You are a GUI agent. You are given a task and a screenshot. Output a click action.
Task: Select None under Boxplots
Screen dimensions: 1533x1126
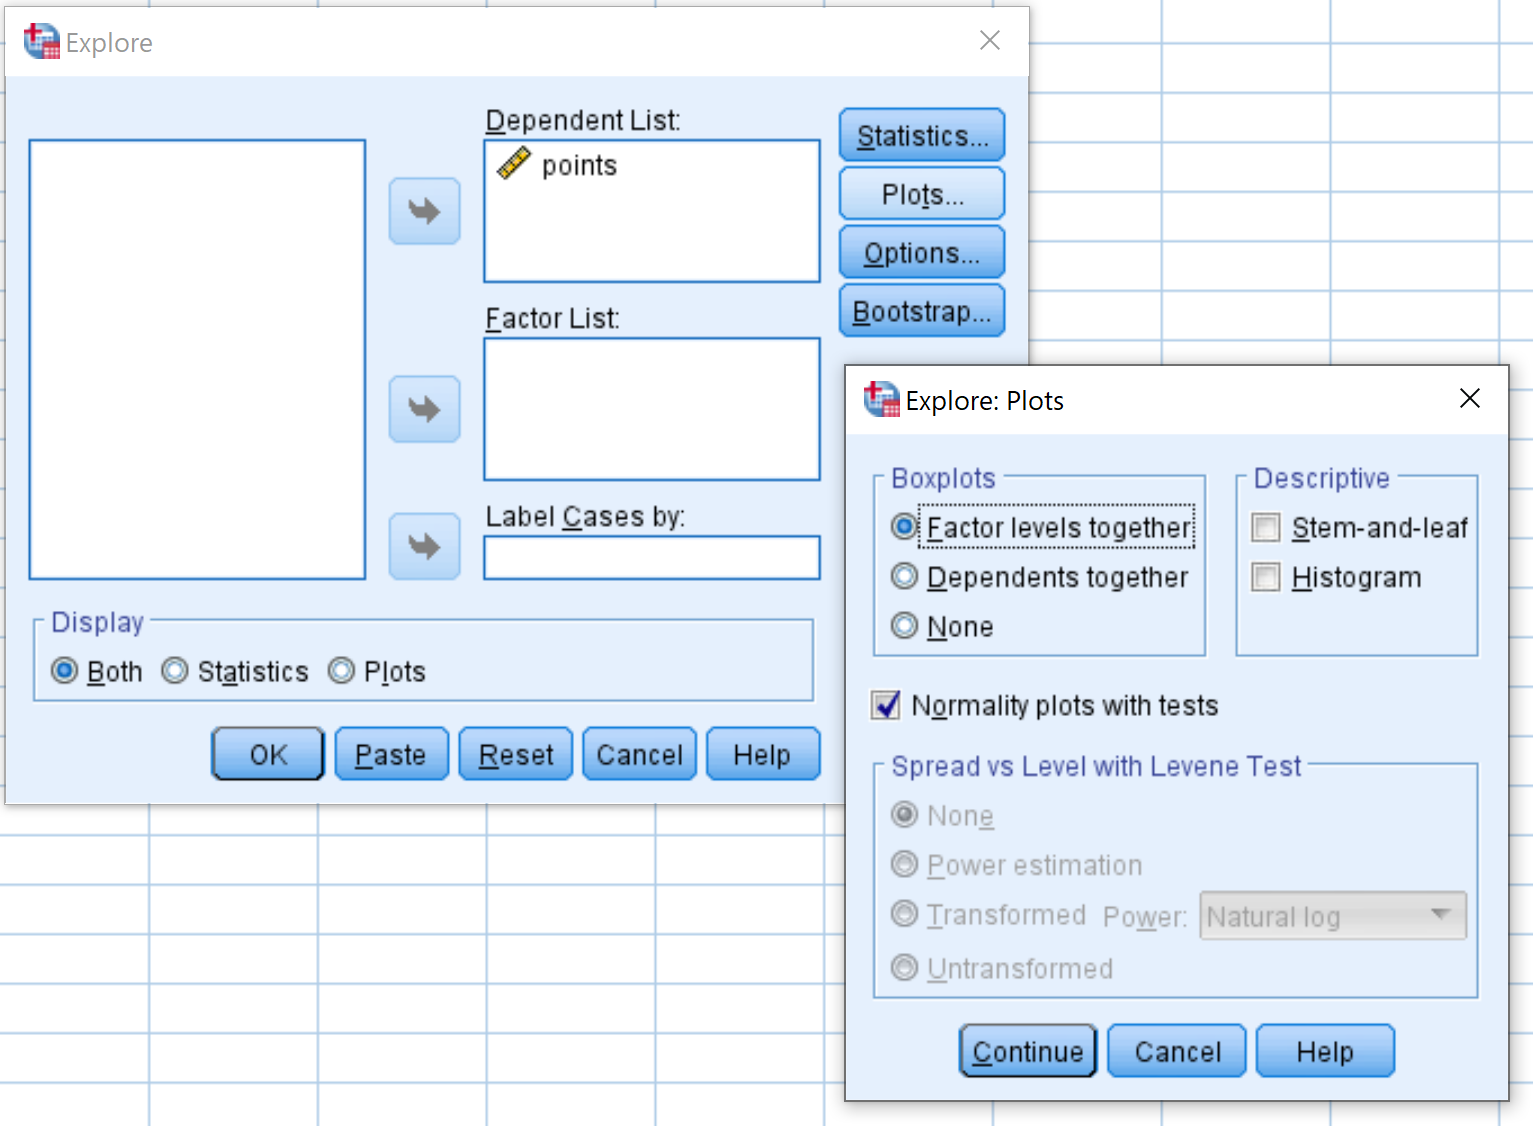point(904,626)
